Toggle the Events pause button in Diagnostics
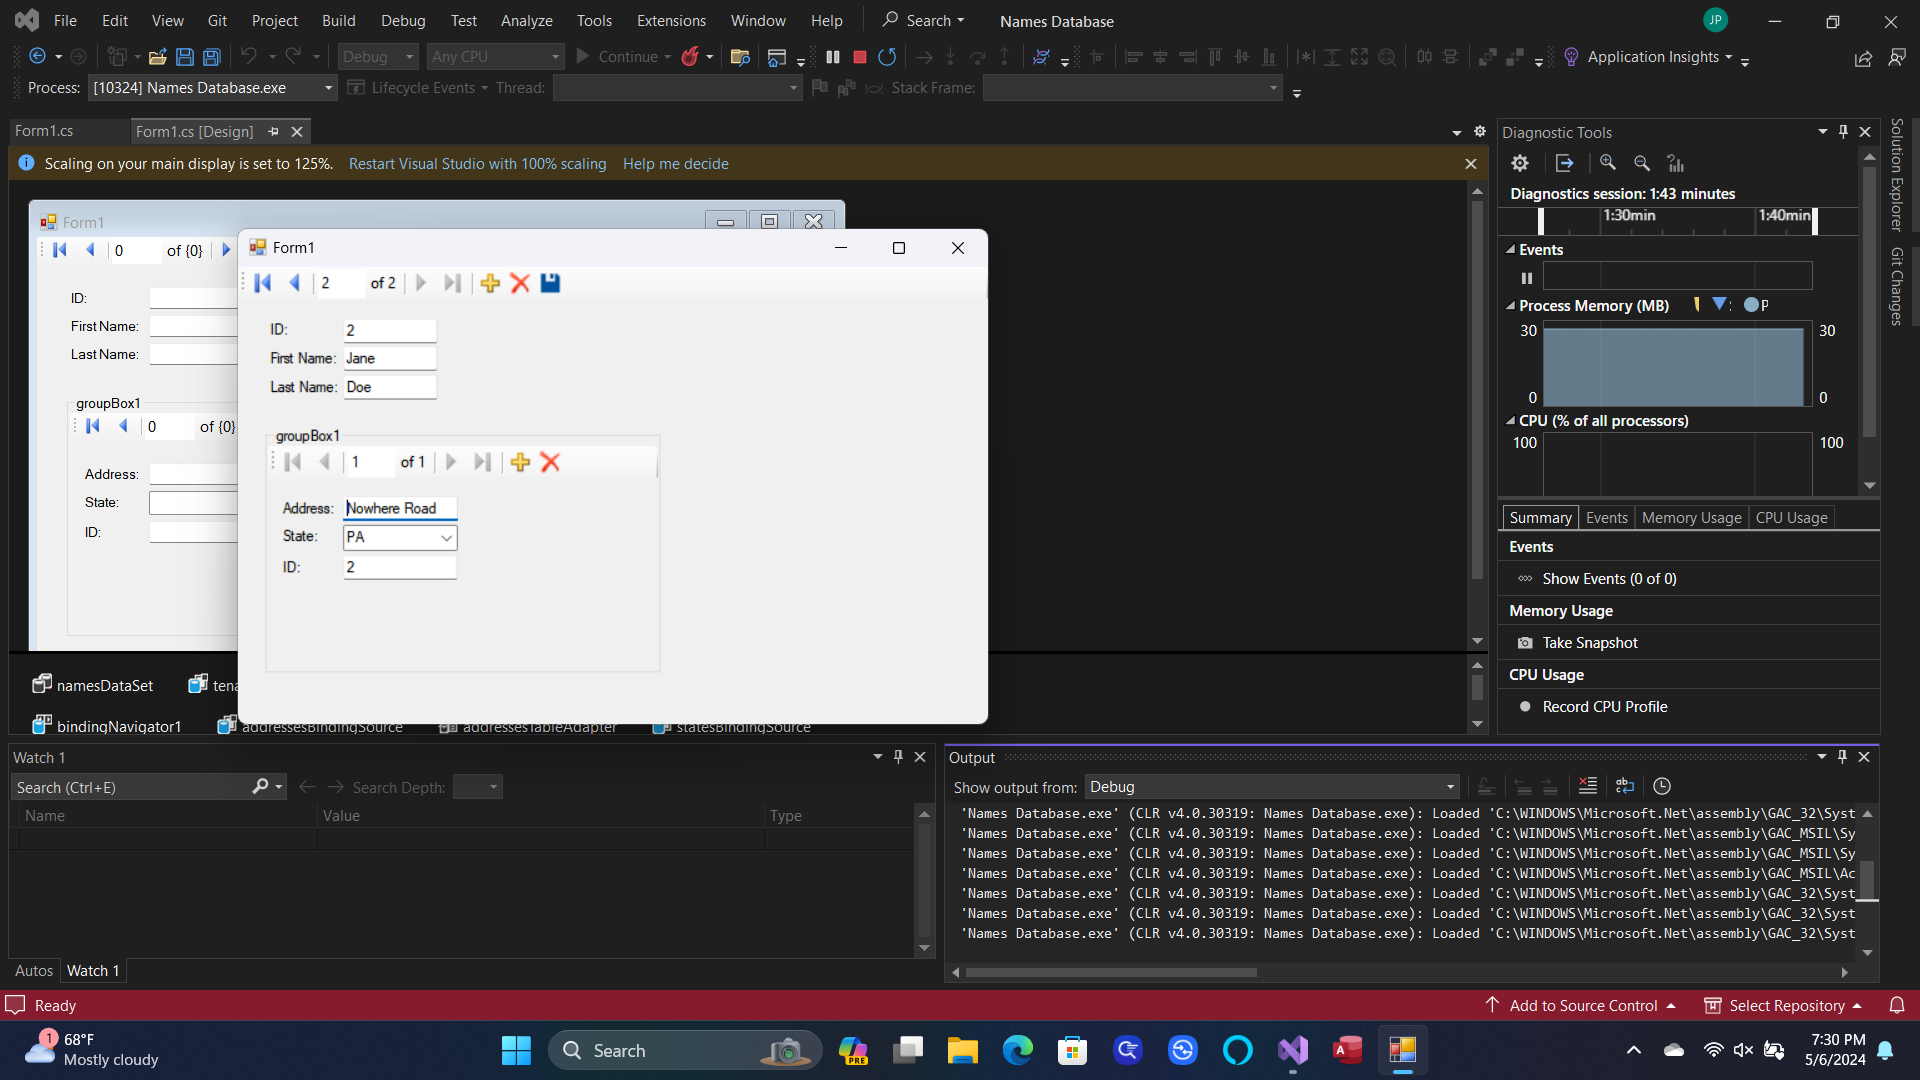The height and width of the screenshot is (1080, 1920). (x=1527, y=277)
